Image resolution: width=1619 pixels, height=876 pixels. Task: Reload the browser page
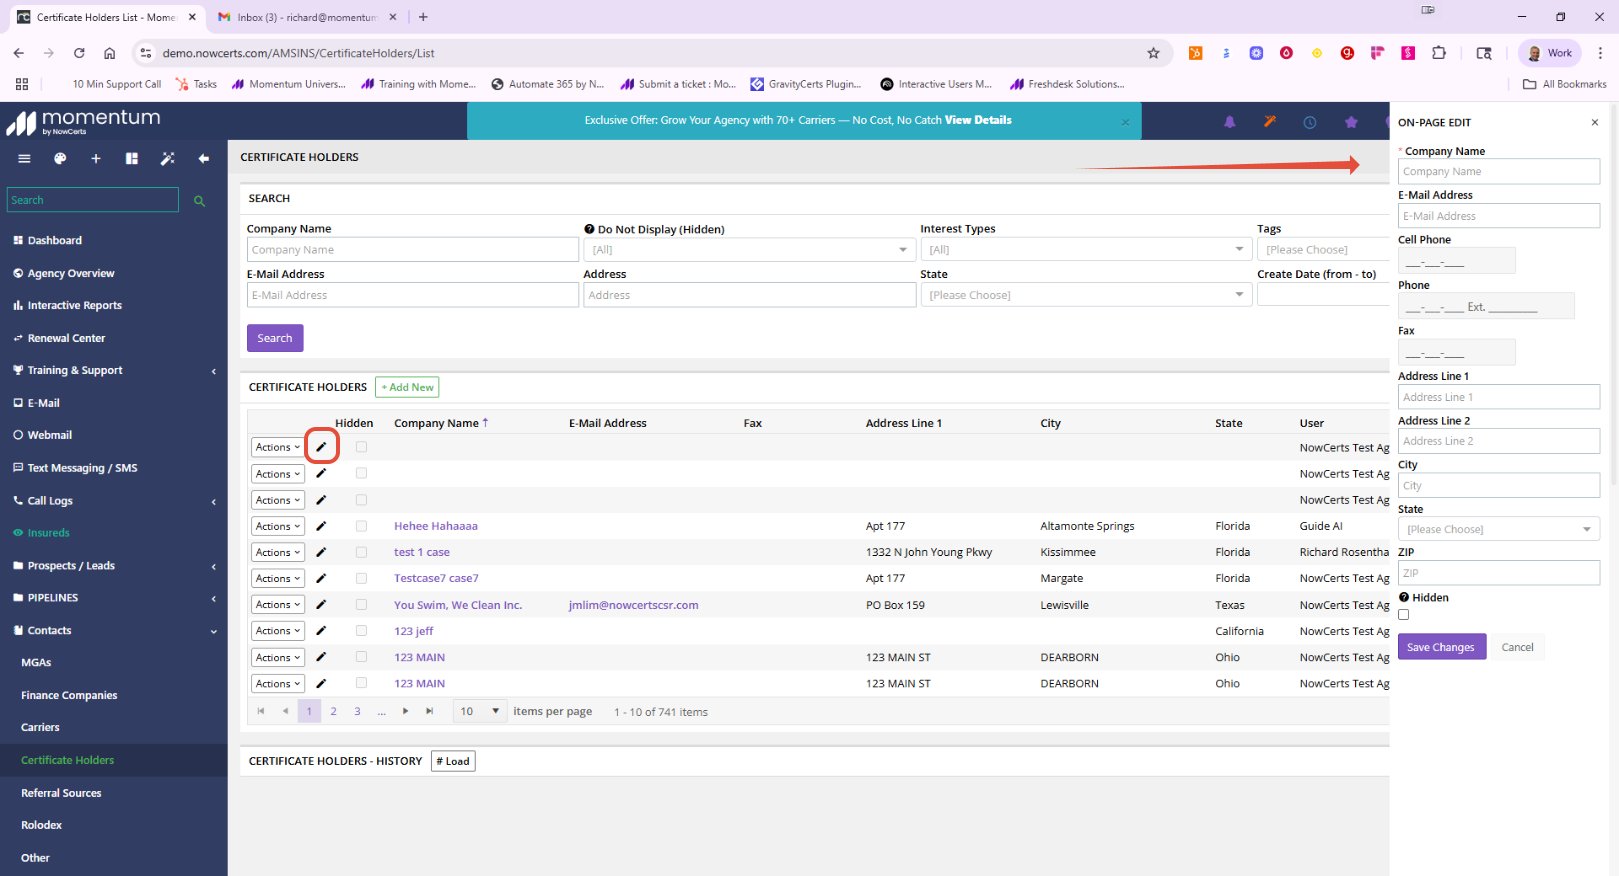pyautogui.click(x=79, y=53)
